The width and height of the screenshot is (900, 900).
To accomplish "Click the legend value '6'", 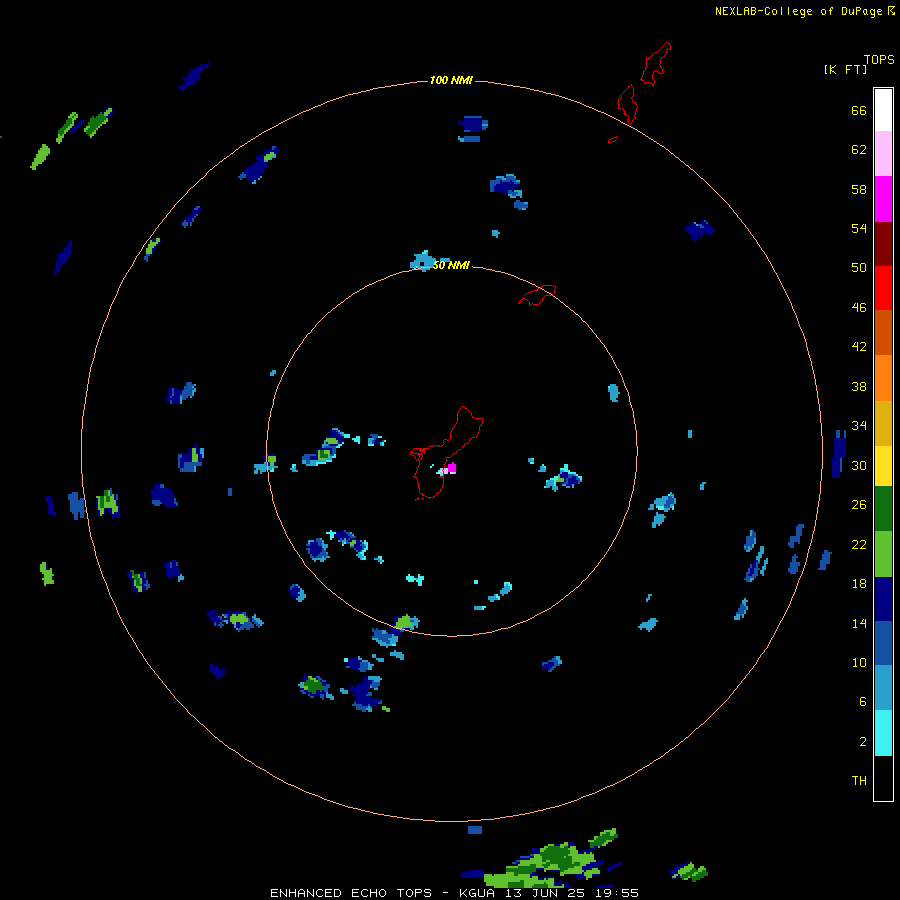I will pos(863,702).
